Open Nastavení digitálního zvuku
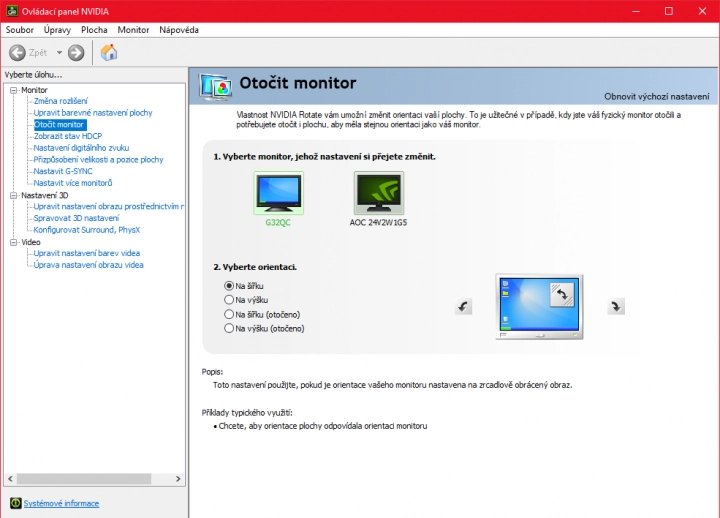The width and height of the screenshot is (720, 518). point(81,148)
